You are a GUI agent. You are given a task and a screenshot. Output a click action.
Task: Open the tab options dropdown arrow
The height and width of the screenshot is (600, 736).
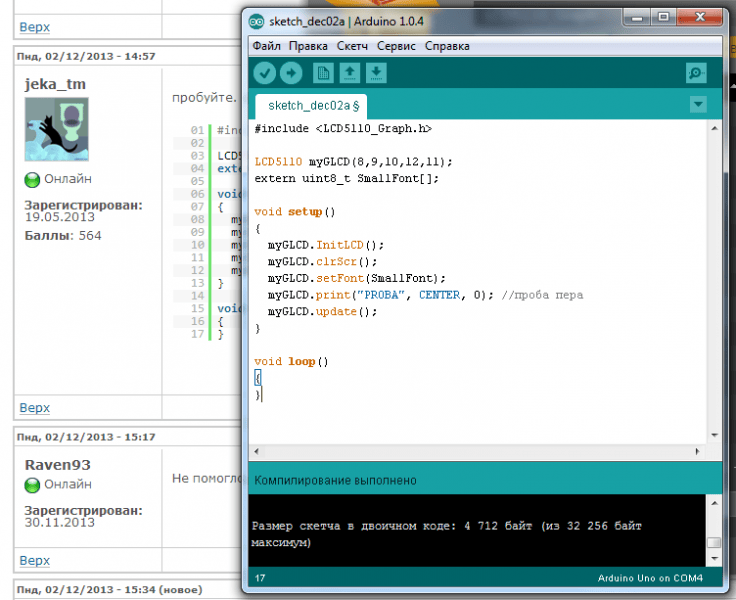(x=698, y=104)
